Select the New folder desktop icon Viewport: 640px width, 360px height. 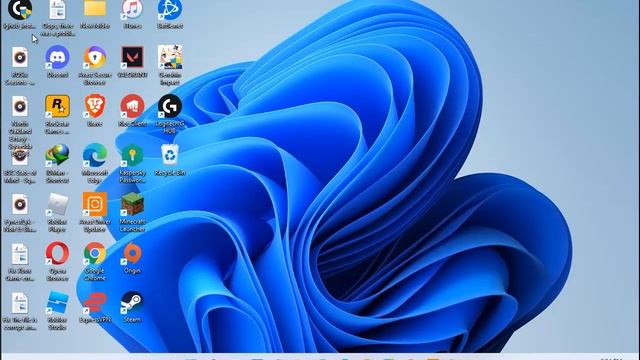95,12
